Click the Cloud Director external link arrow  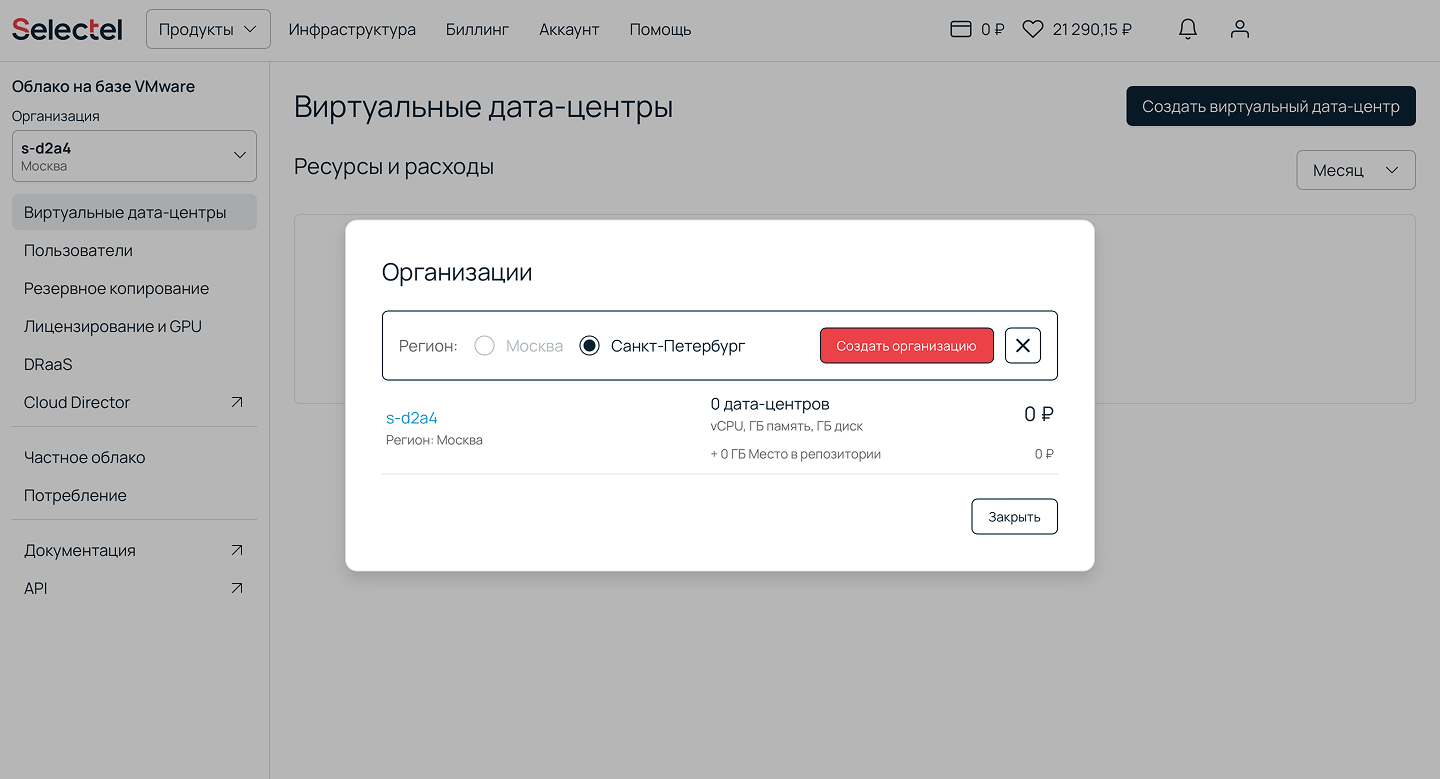[237, 402]
